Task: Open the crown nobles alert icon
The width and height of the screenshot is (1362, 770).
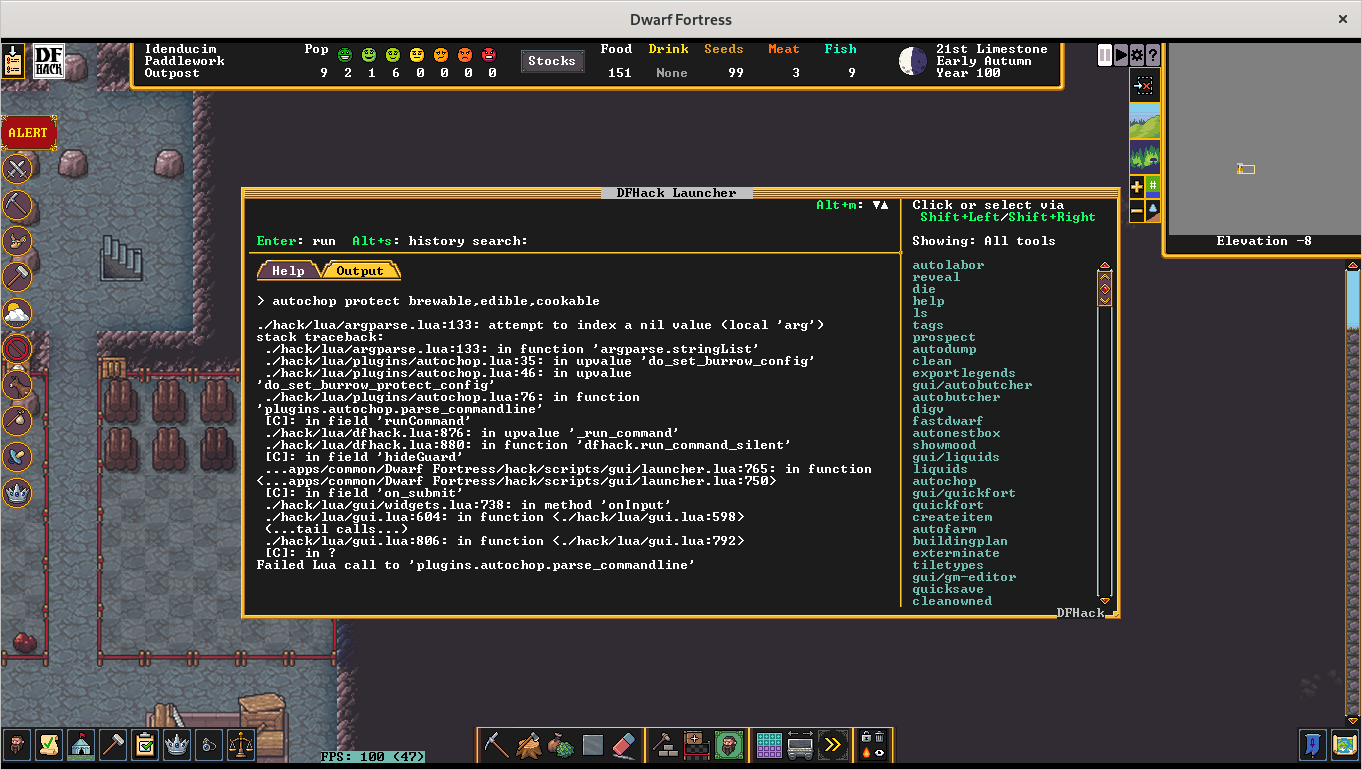Action: 17,493
